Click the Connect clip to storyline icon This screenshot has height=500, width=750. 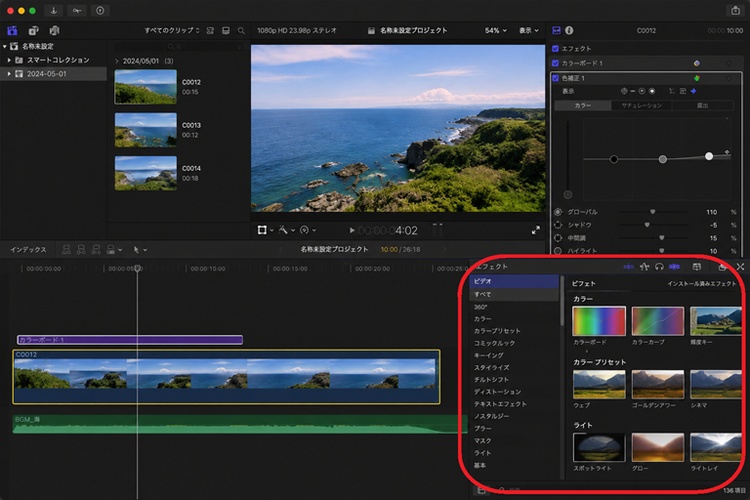tap(66, 249)
